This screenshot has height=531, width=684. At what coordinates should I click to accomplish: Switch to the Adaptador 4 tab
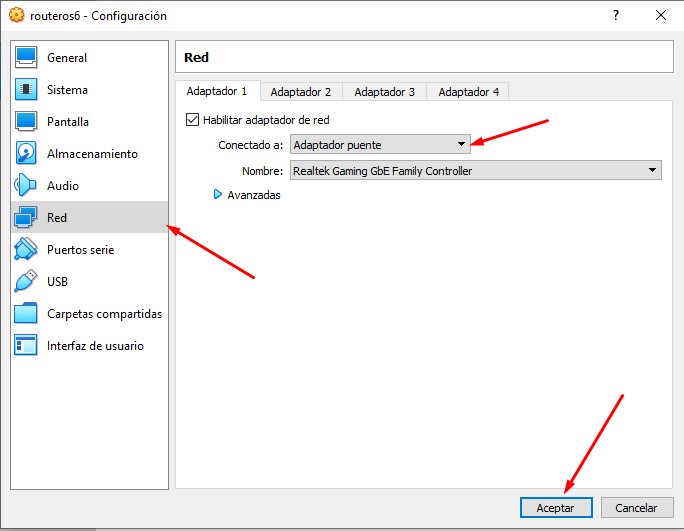pyautogui.click(x=468, y=92)
